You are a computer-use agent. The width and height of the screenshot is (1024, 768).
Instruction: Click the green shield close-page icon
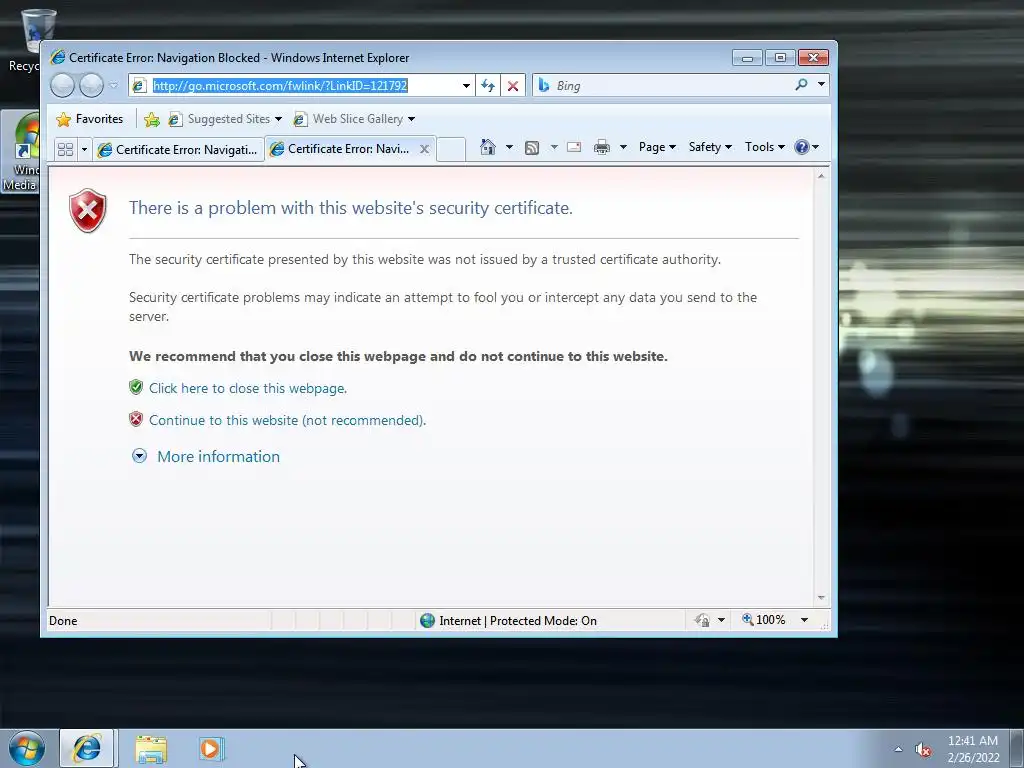(x=136, y=387)
